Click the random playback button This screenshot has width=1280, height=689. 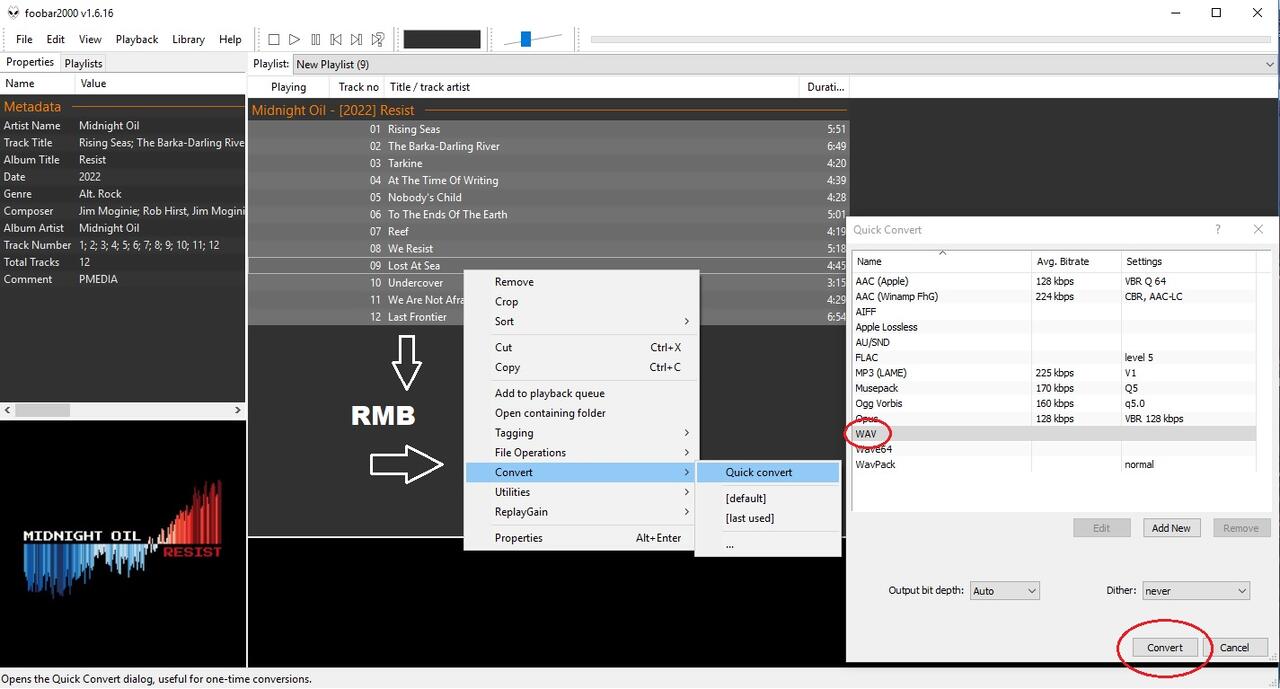point(378,39)
